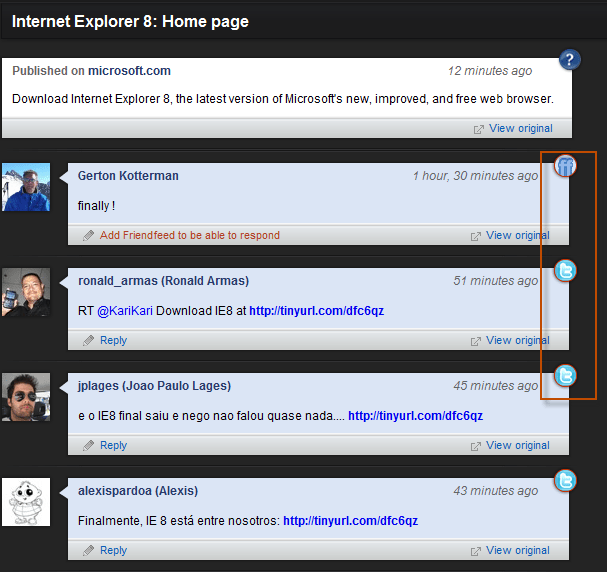Click Twitter badge on alexispardoa comment

565,481
